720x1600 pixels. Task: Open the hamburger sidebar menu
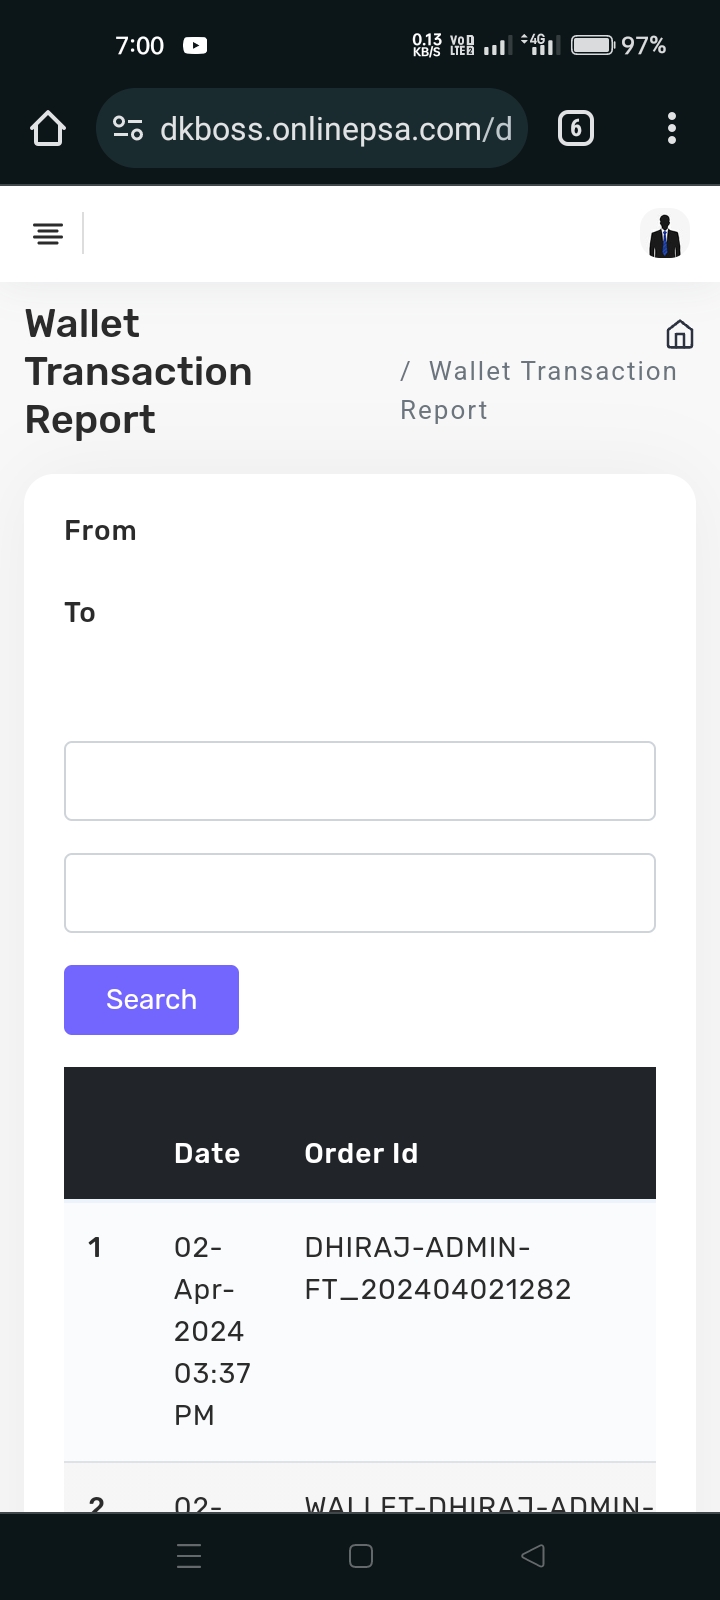pos(48,234)
